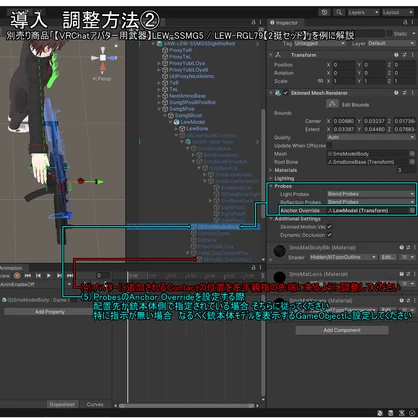Viewport: 418px width, 418px height.
Task: Open the Shader dropdown for SmsMatBodyBlk
Action: (x=343, y=257)
